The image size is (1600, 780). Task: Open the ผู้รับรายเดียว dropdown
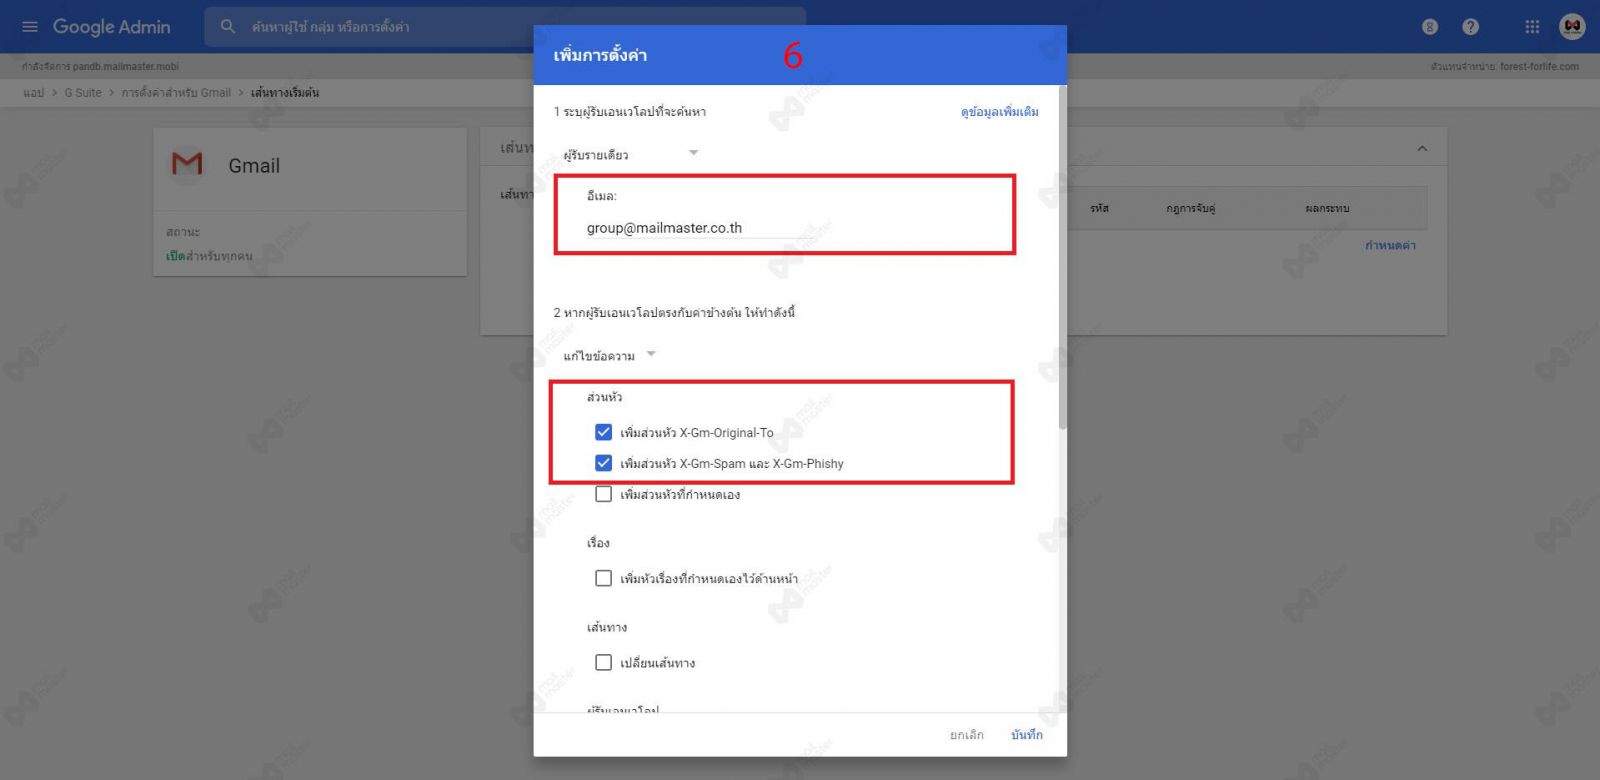tap(630, 154)
